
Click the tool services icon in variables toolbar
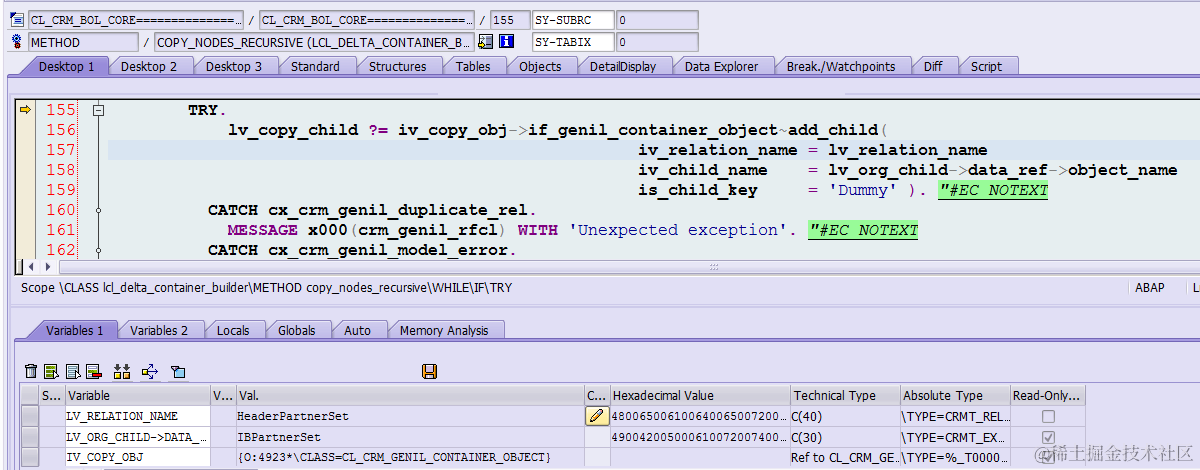[178, 372]
